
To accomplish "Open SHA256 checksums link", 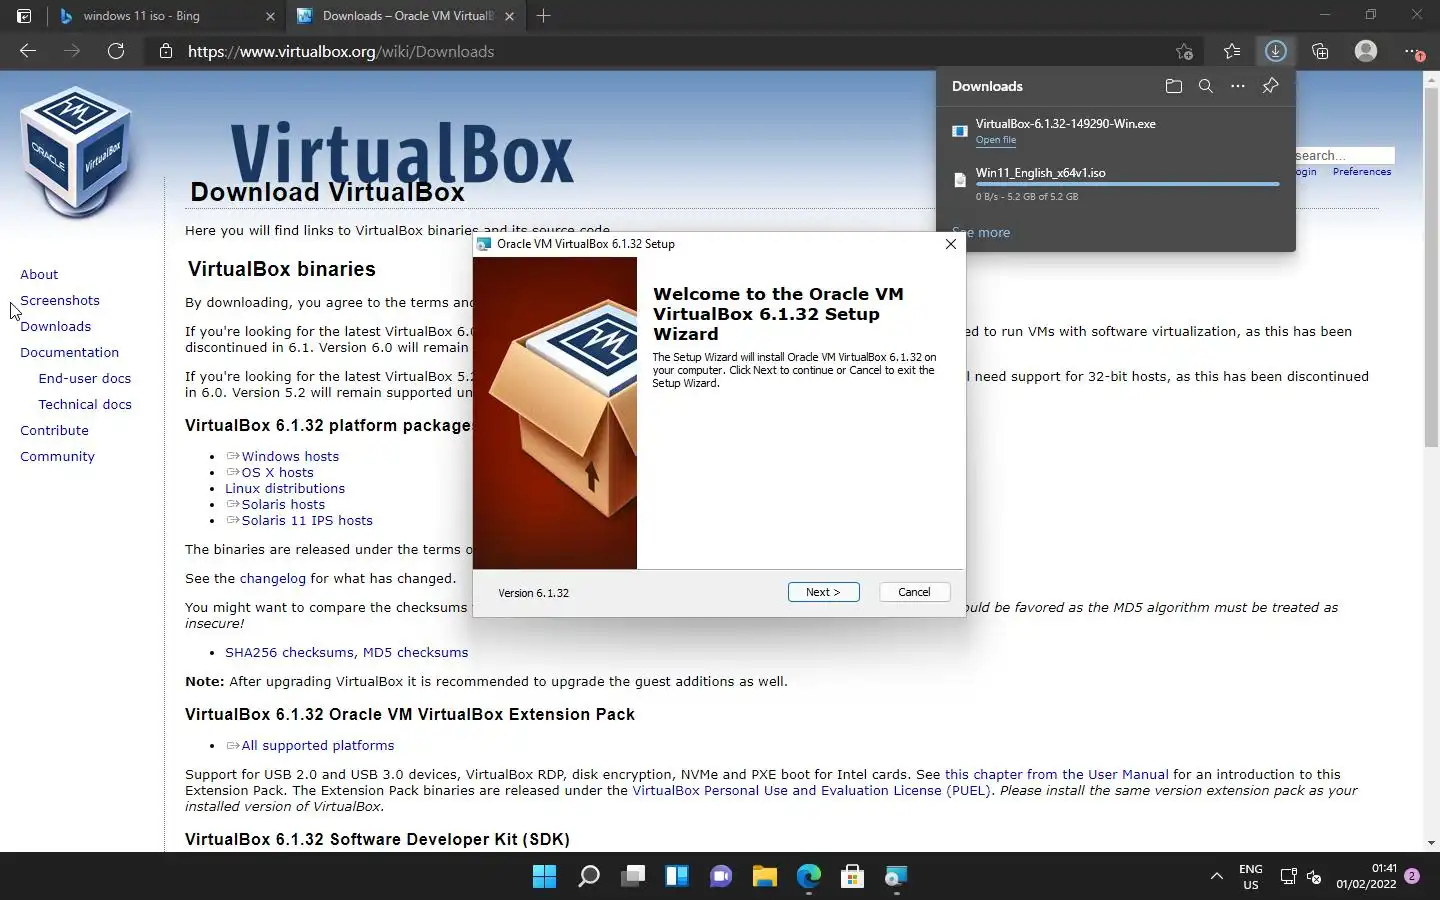I will click(x=289, y=652).
